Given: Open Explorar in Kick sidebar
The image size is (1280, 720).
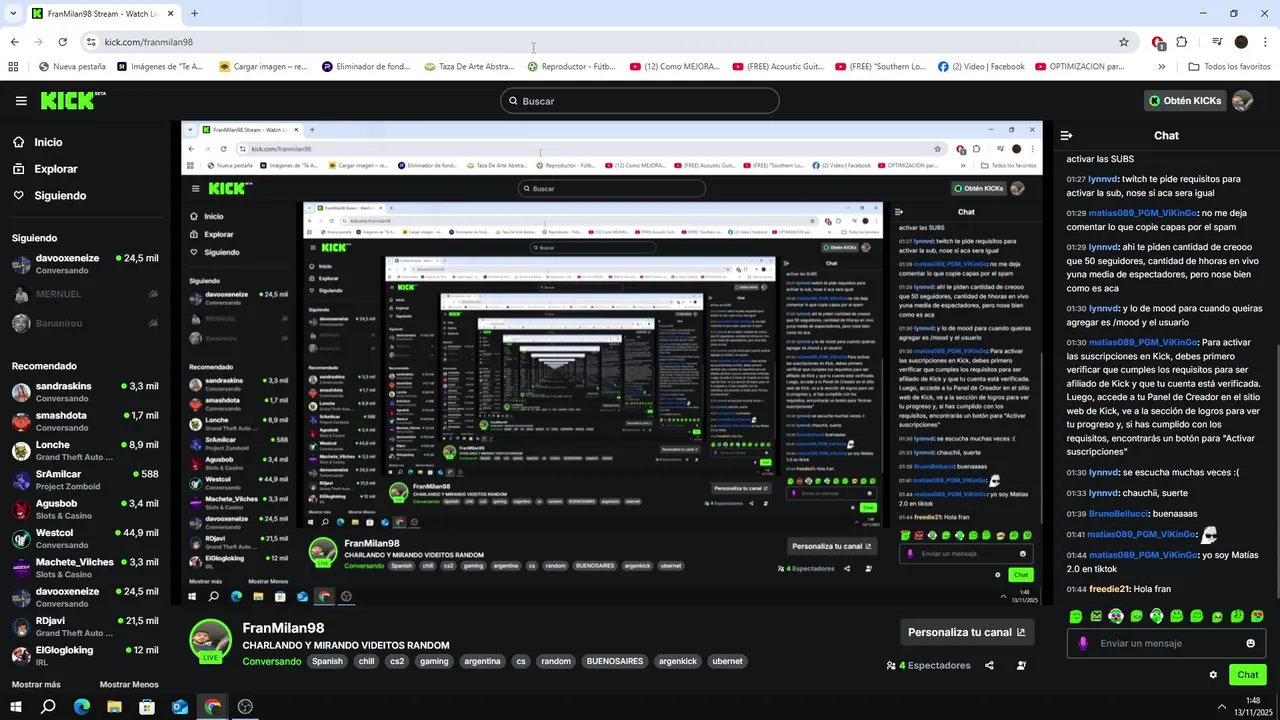Looking at the screenshot, I should pos(45,169).
